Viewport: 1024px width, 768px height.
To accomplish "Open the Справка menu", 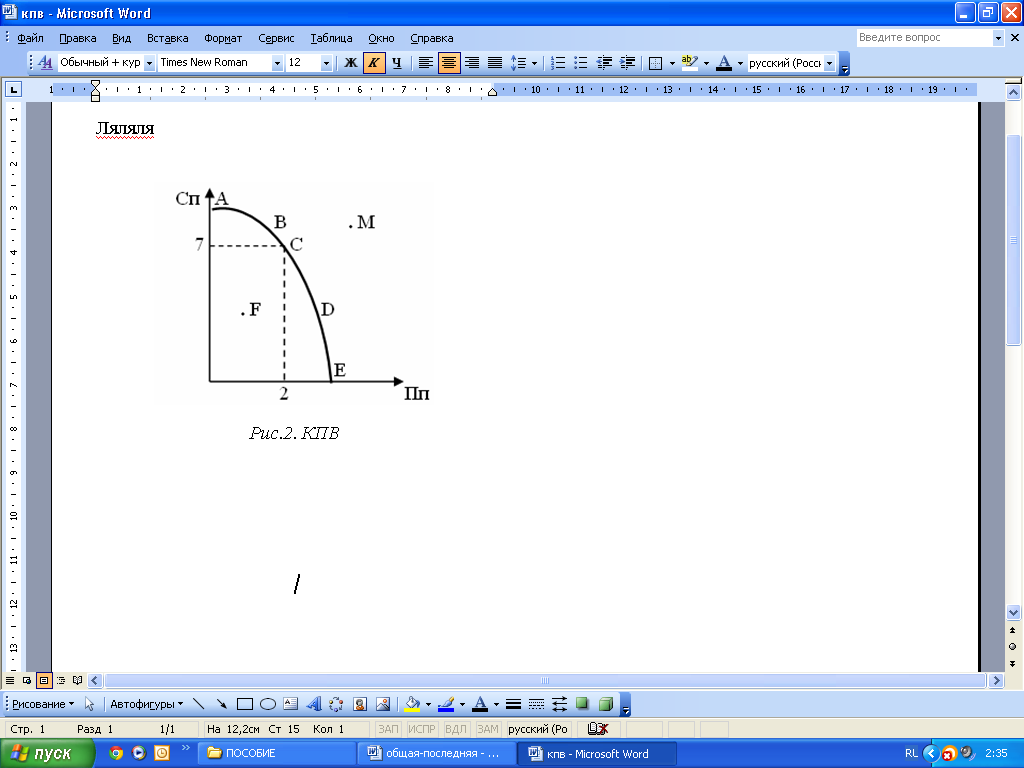I will point(432,38).
